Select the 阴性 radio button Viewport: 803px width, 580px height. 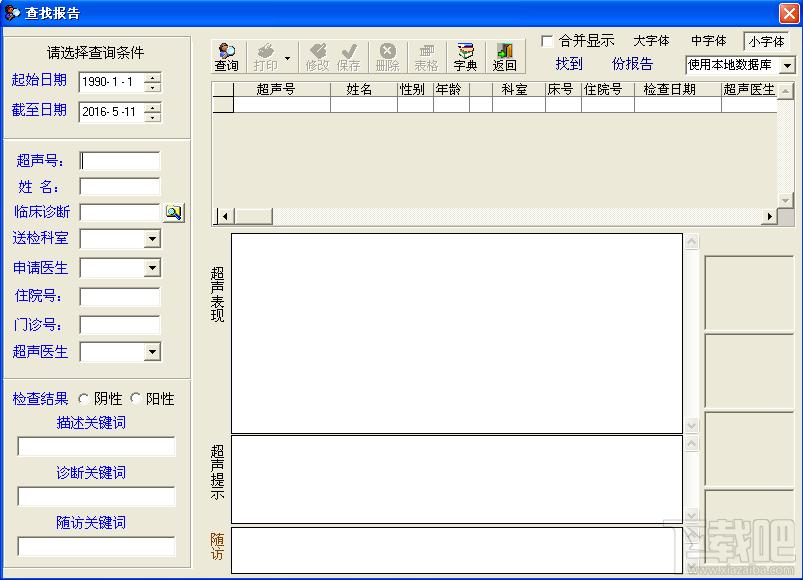pos(83,398)
